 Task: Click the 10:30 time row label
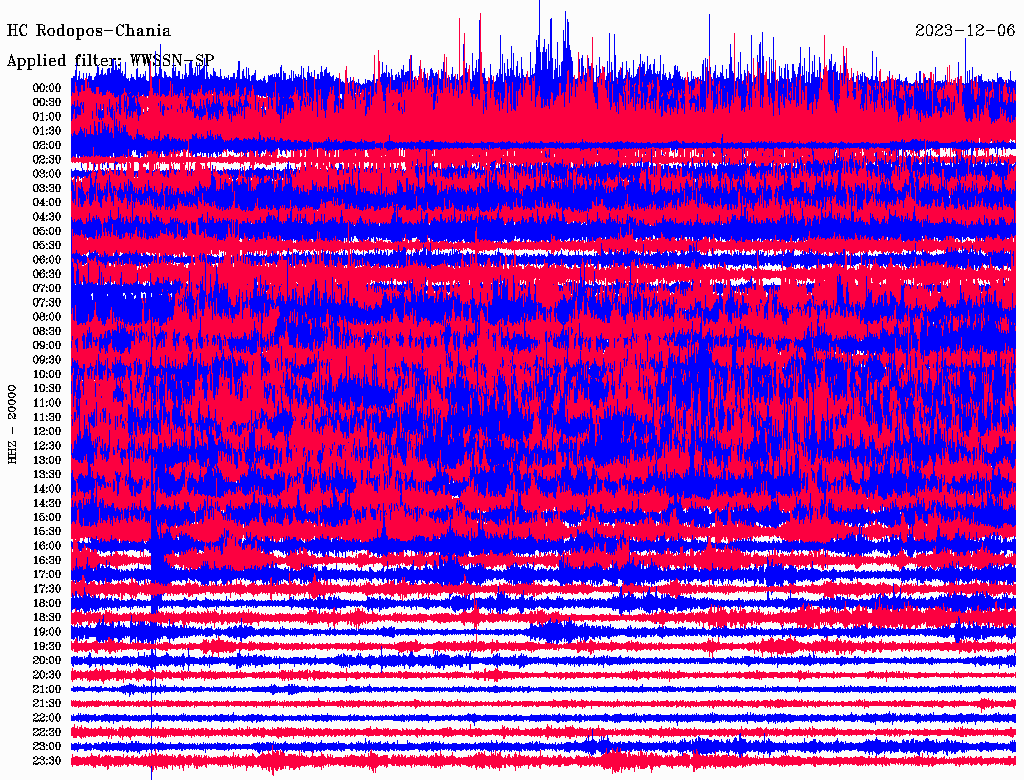(x=47, y=389)
